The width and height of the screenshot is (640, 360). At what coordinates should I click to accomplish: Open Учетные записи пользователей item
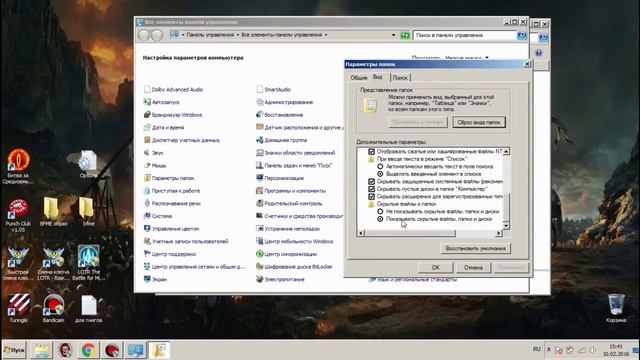tap(186, 241)
